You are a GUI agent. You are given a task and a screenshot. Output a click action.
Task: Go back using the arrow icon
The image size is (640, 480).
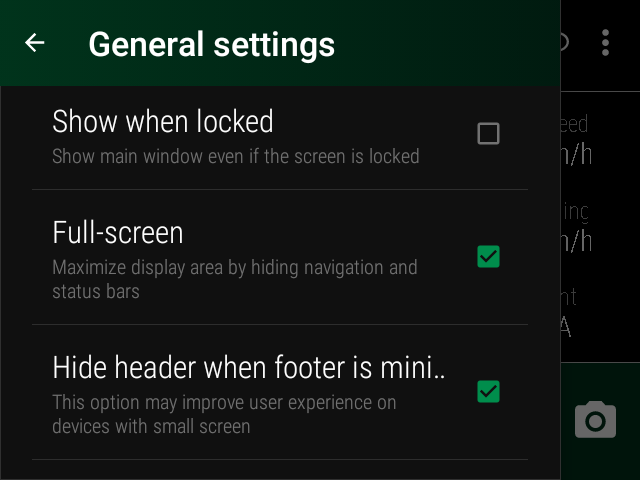point(35,43)
